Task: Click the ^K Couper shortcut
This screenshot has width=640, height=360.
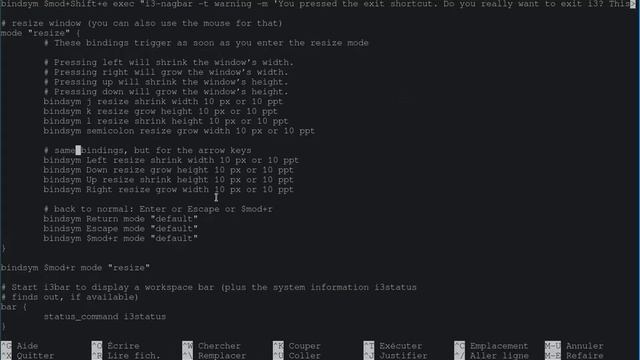Action: click(297, 346)
